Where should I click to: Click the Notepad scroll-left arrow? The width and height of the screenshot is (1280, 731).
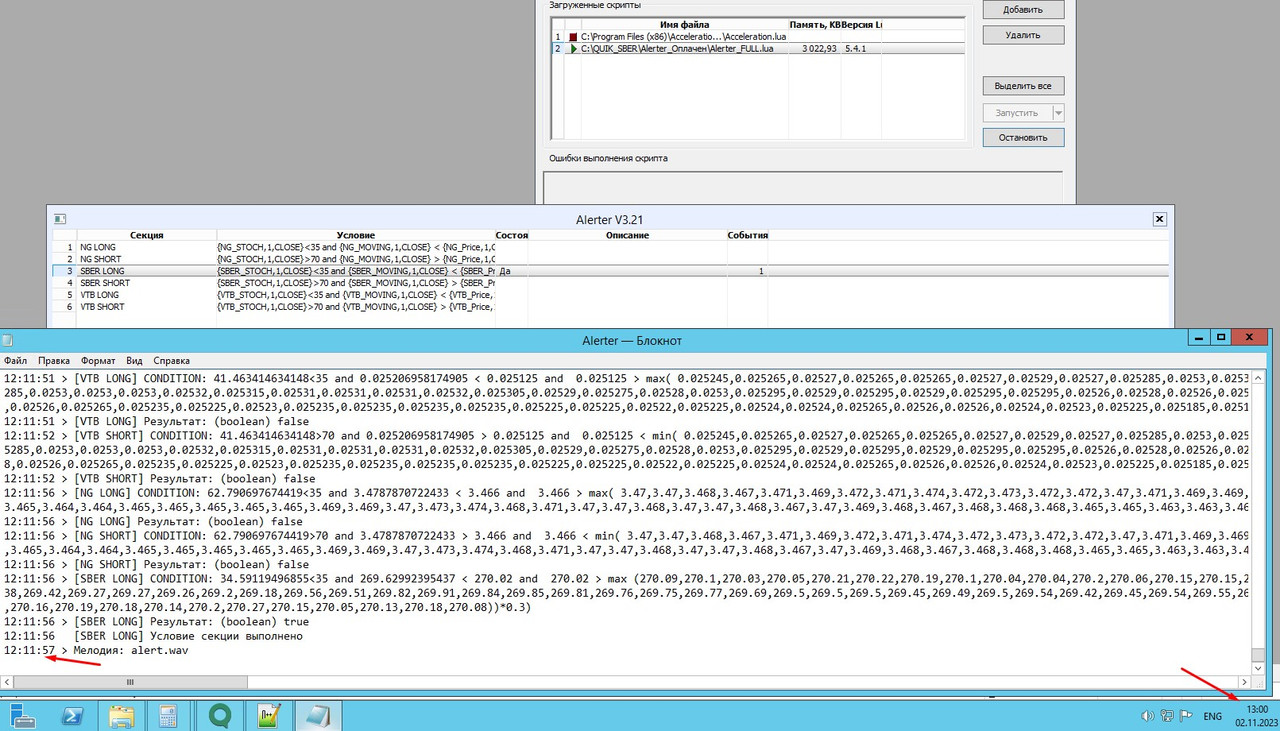point(8,682)
